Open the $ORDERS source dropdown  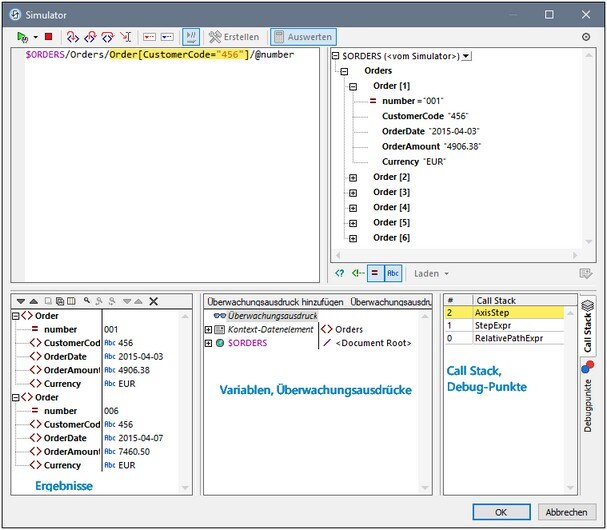click(x=466, y=56)
